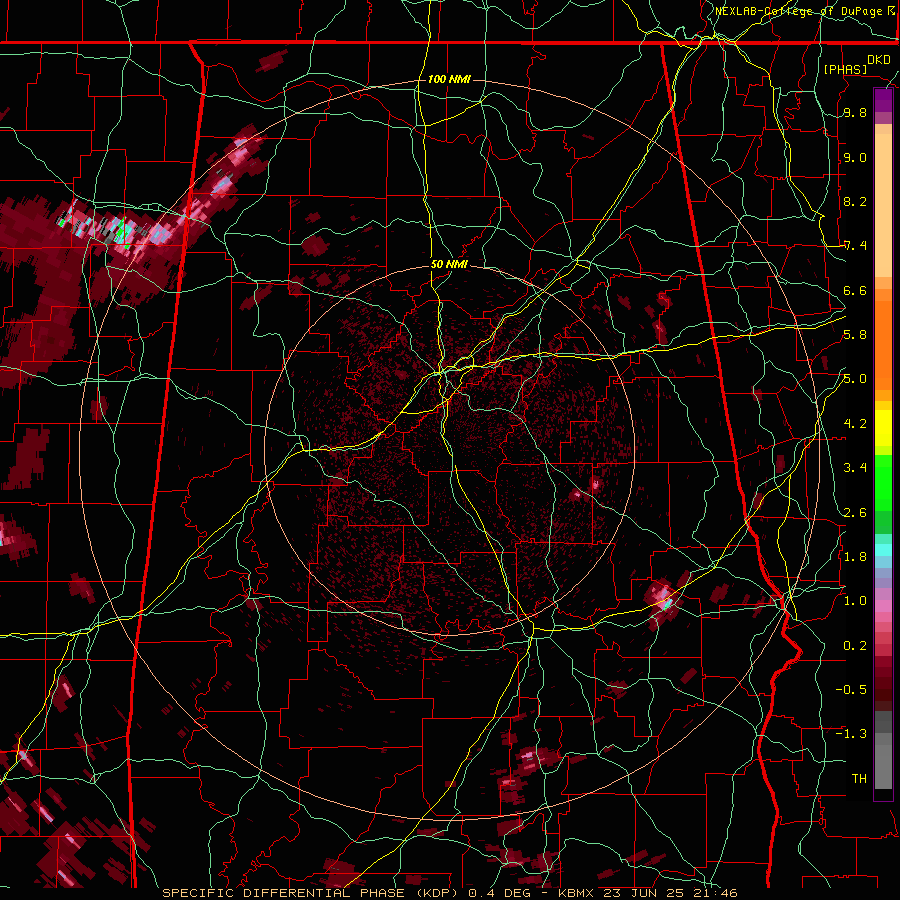Click the 5.8 scale value
This screenshot has width=900, height=900.
pos(855,335)
